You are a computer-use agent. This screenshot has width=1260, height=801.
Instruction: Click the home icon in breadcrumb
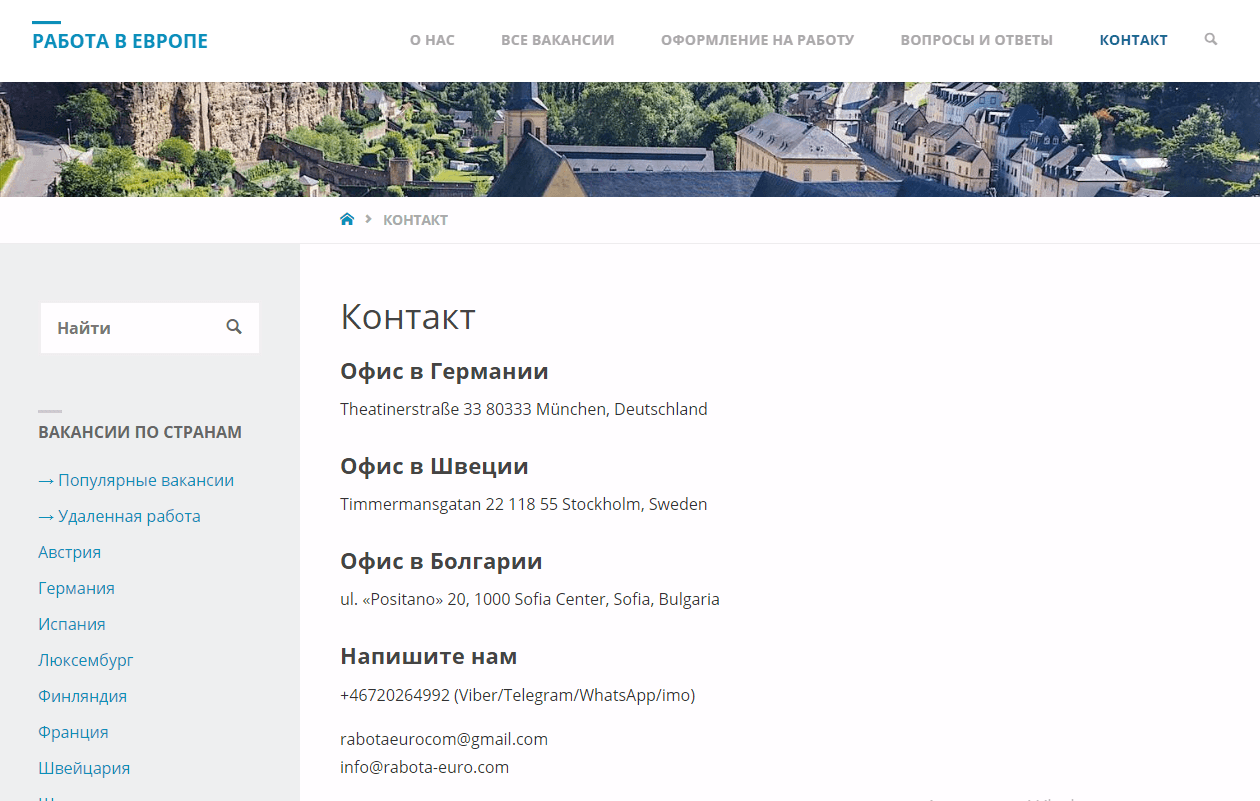point(347,220)
